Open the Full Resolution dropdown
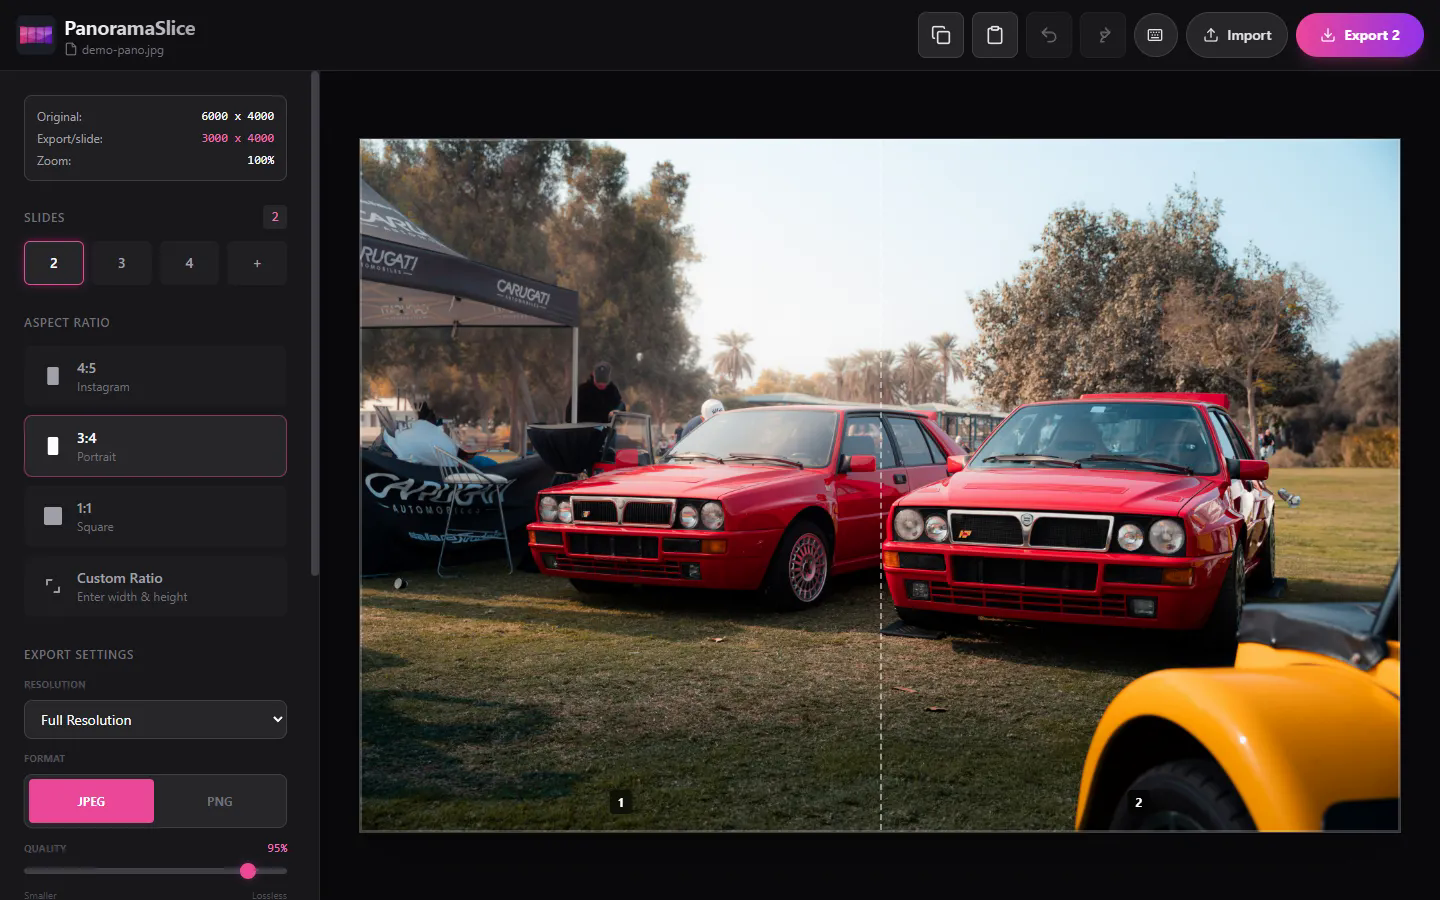1440x900 pixels. pyautogui.click(x=155, y=719)
